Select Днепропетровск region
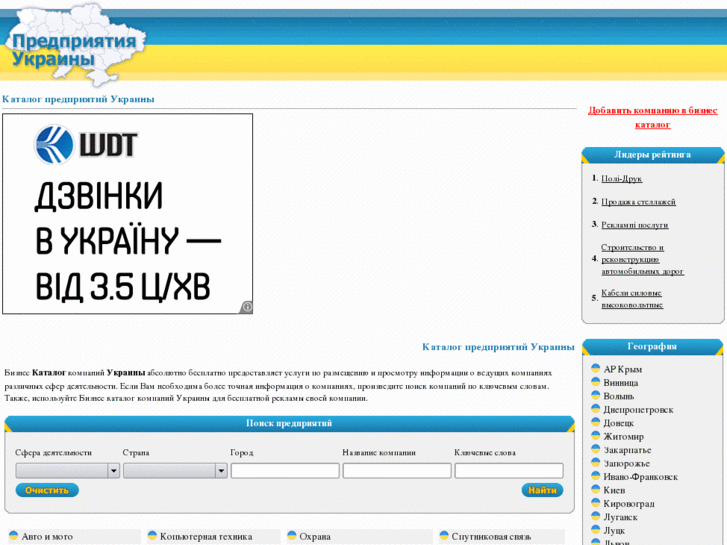Viewport: 727px width, 545px height. 638,410
